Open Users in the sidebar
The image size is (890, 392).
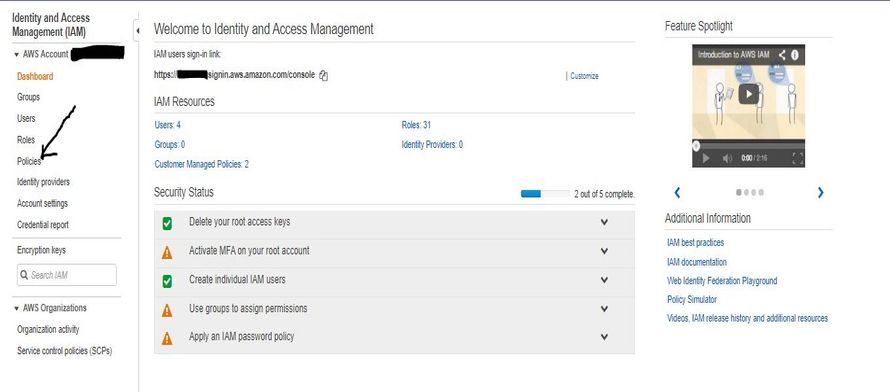pos(26,119)
